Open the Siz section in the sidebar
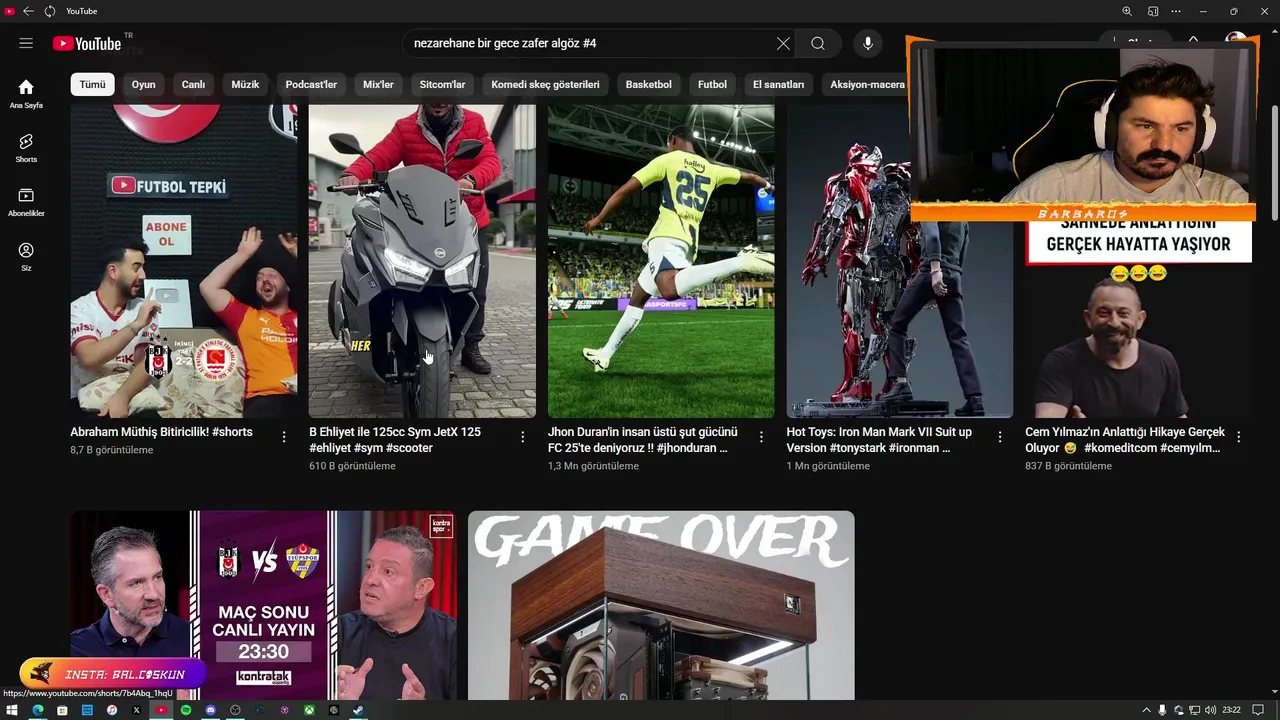Screen dimensions: 1280x720 26,256
